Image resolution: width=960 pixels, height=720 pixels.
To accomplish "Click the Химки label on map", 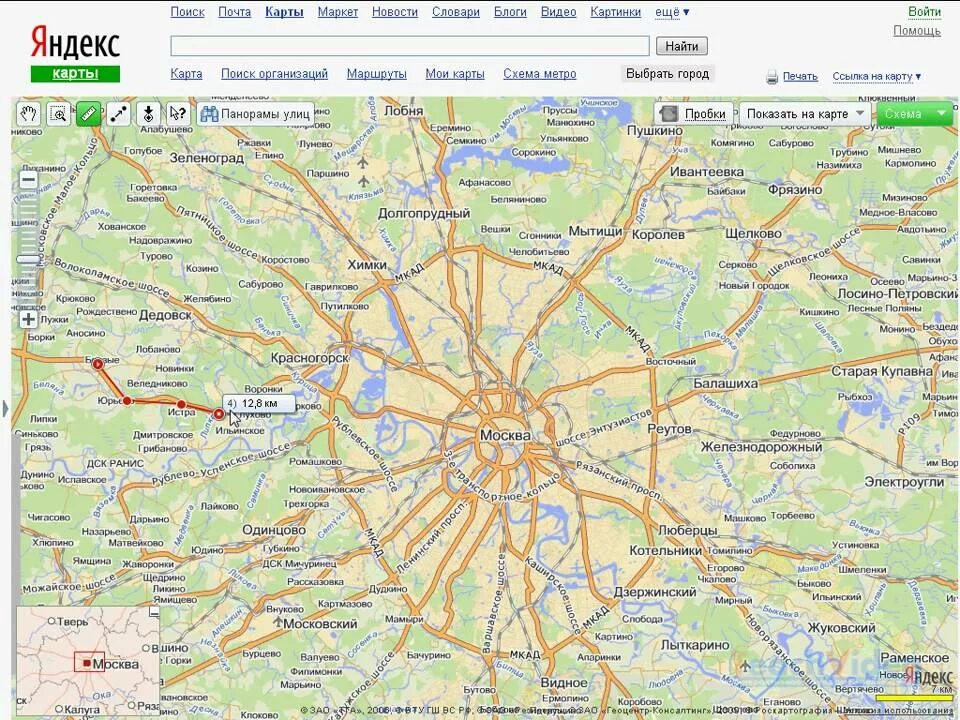I will click(367, 264).
